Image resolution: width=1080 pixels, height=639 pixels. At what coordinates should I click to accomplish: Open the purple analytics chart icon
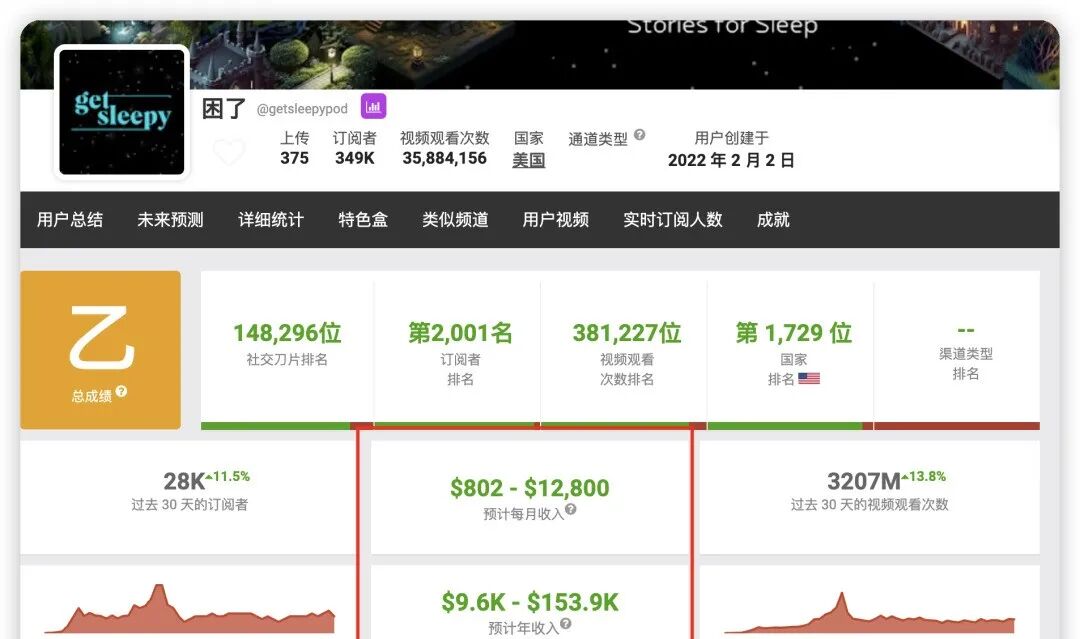(372, 105)
